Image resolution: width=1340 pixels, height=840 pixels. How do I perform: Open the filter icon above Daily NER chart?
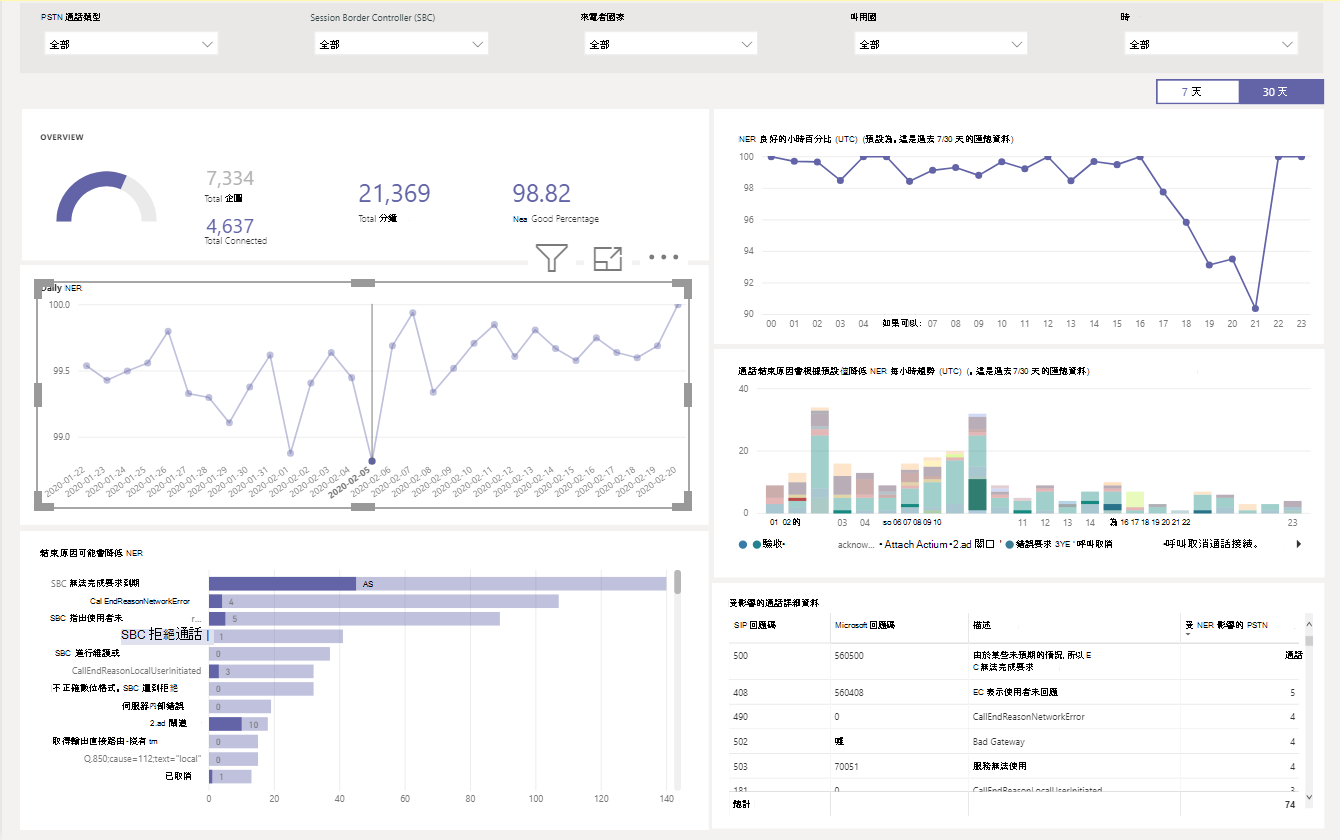tap(551, 257)
